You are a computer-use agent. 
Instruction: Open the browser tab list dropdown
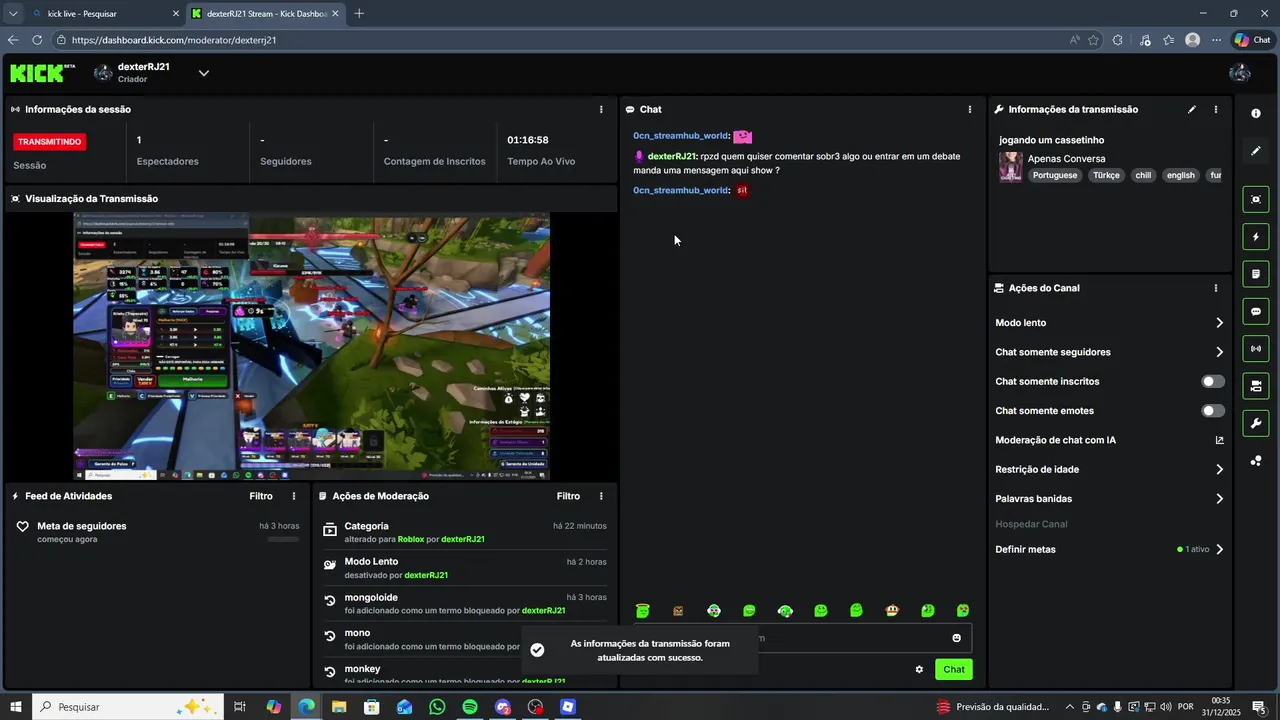click(x=13, y=13)
